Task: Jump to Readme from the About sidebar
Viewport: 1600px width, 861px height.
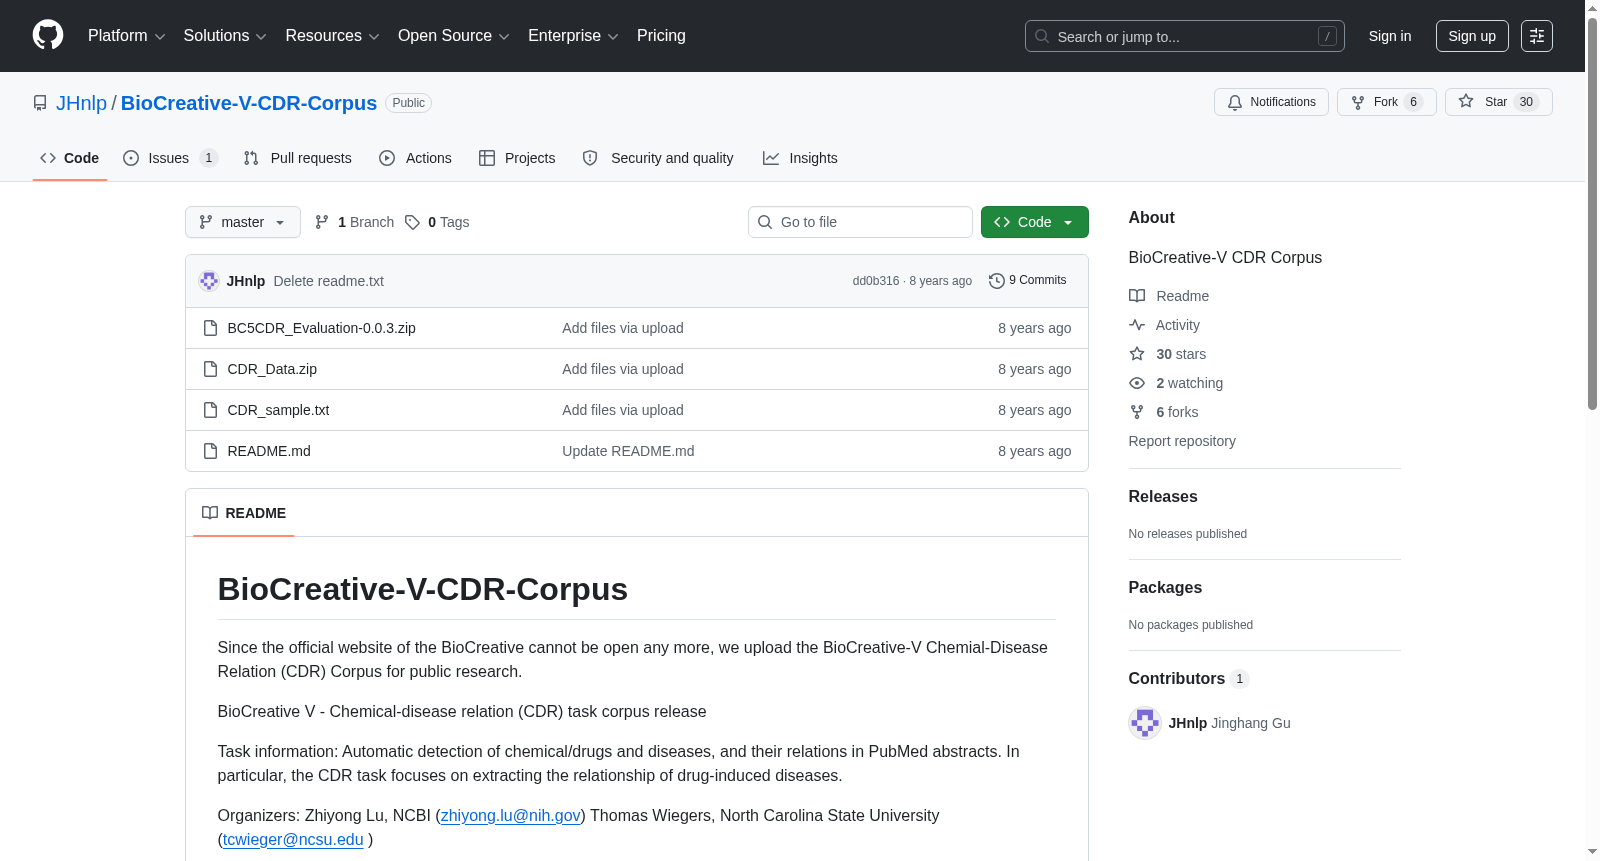Action: (x=1169, y=296)
